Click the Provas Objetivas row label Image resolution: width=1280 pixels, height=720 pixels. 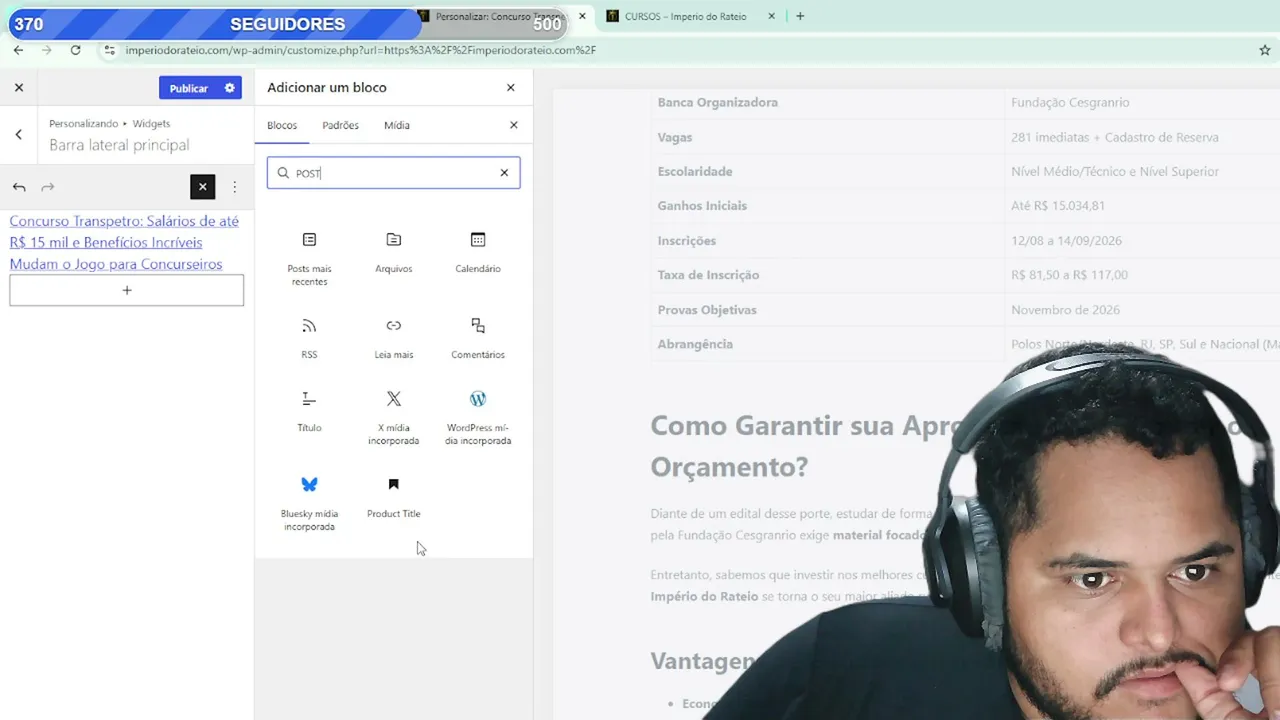(x=707, y=310)
